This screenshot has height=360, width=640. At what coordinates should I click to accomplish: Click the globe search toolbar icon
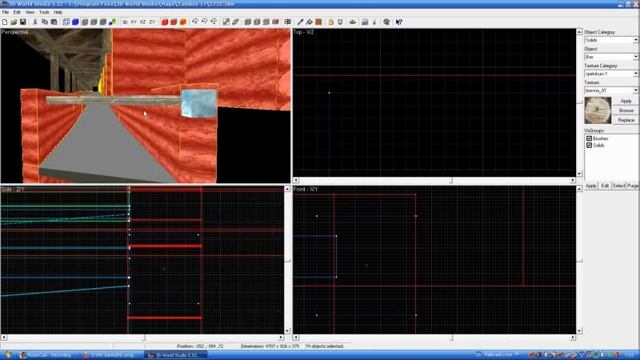coord(386,22)
